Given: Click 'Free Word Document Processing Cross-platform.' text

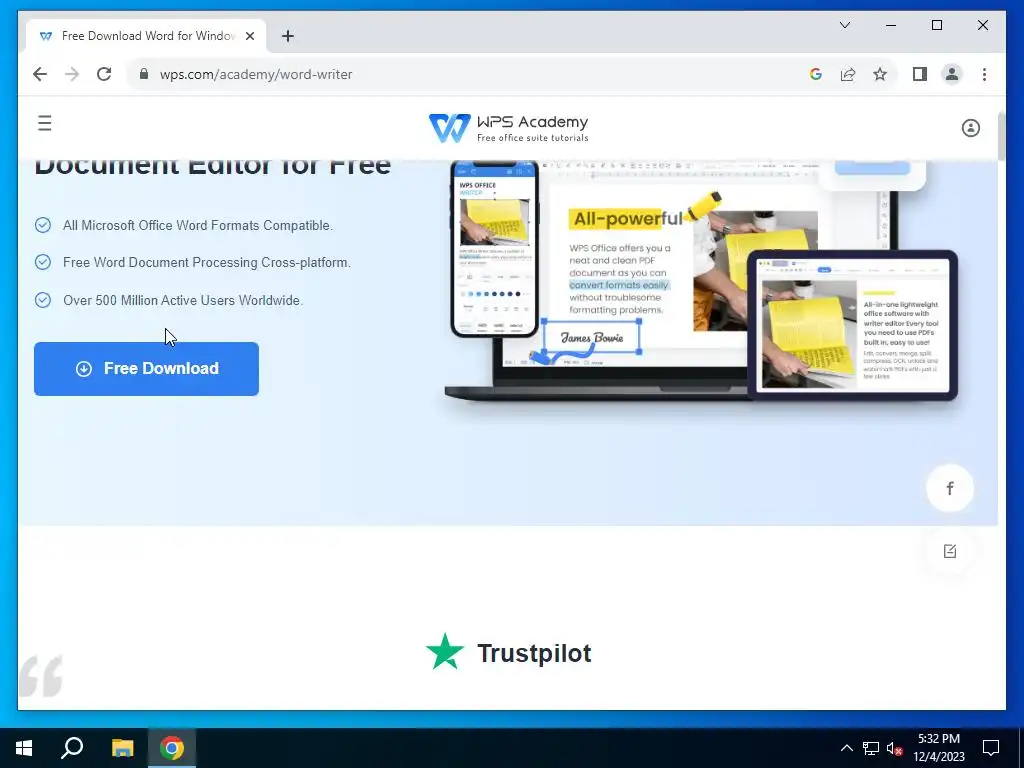Looking at the screenshot, I should 207,263.
